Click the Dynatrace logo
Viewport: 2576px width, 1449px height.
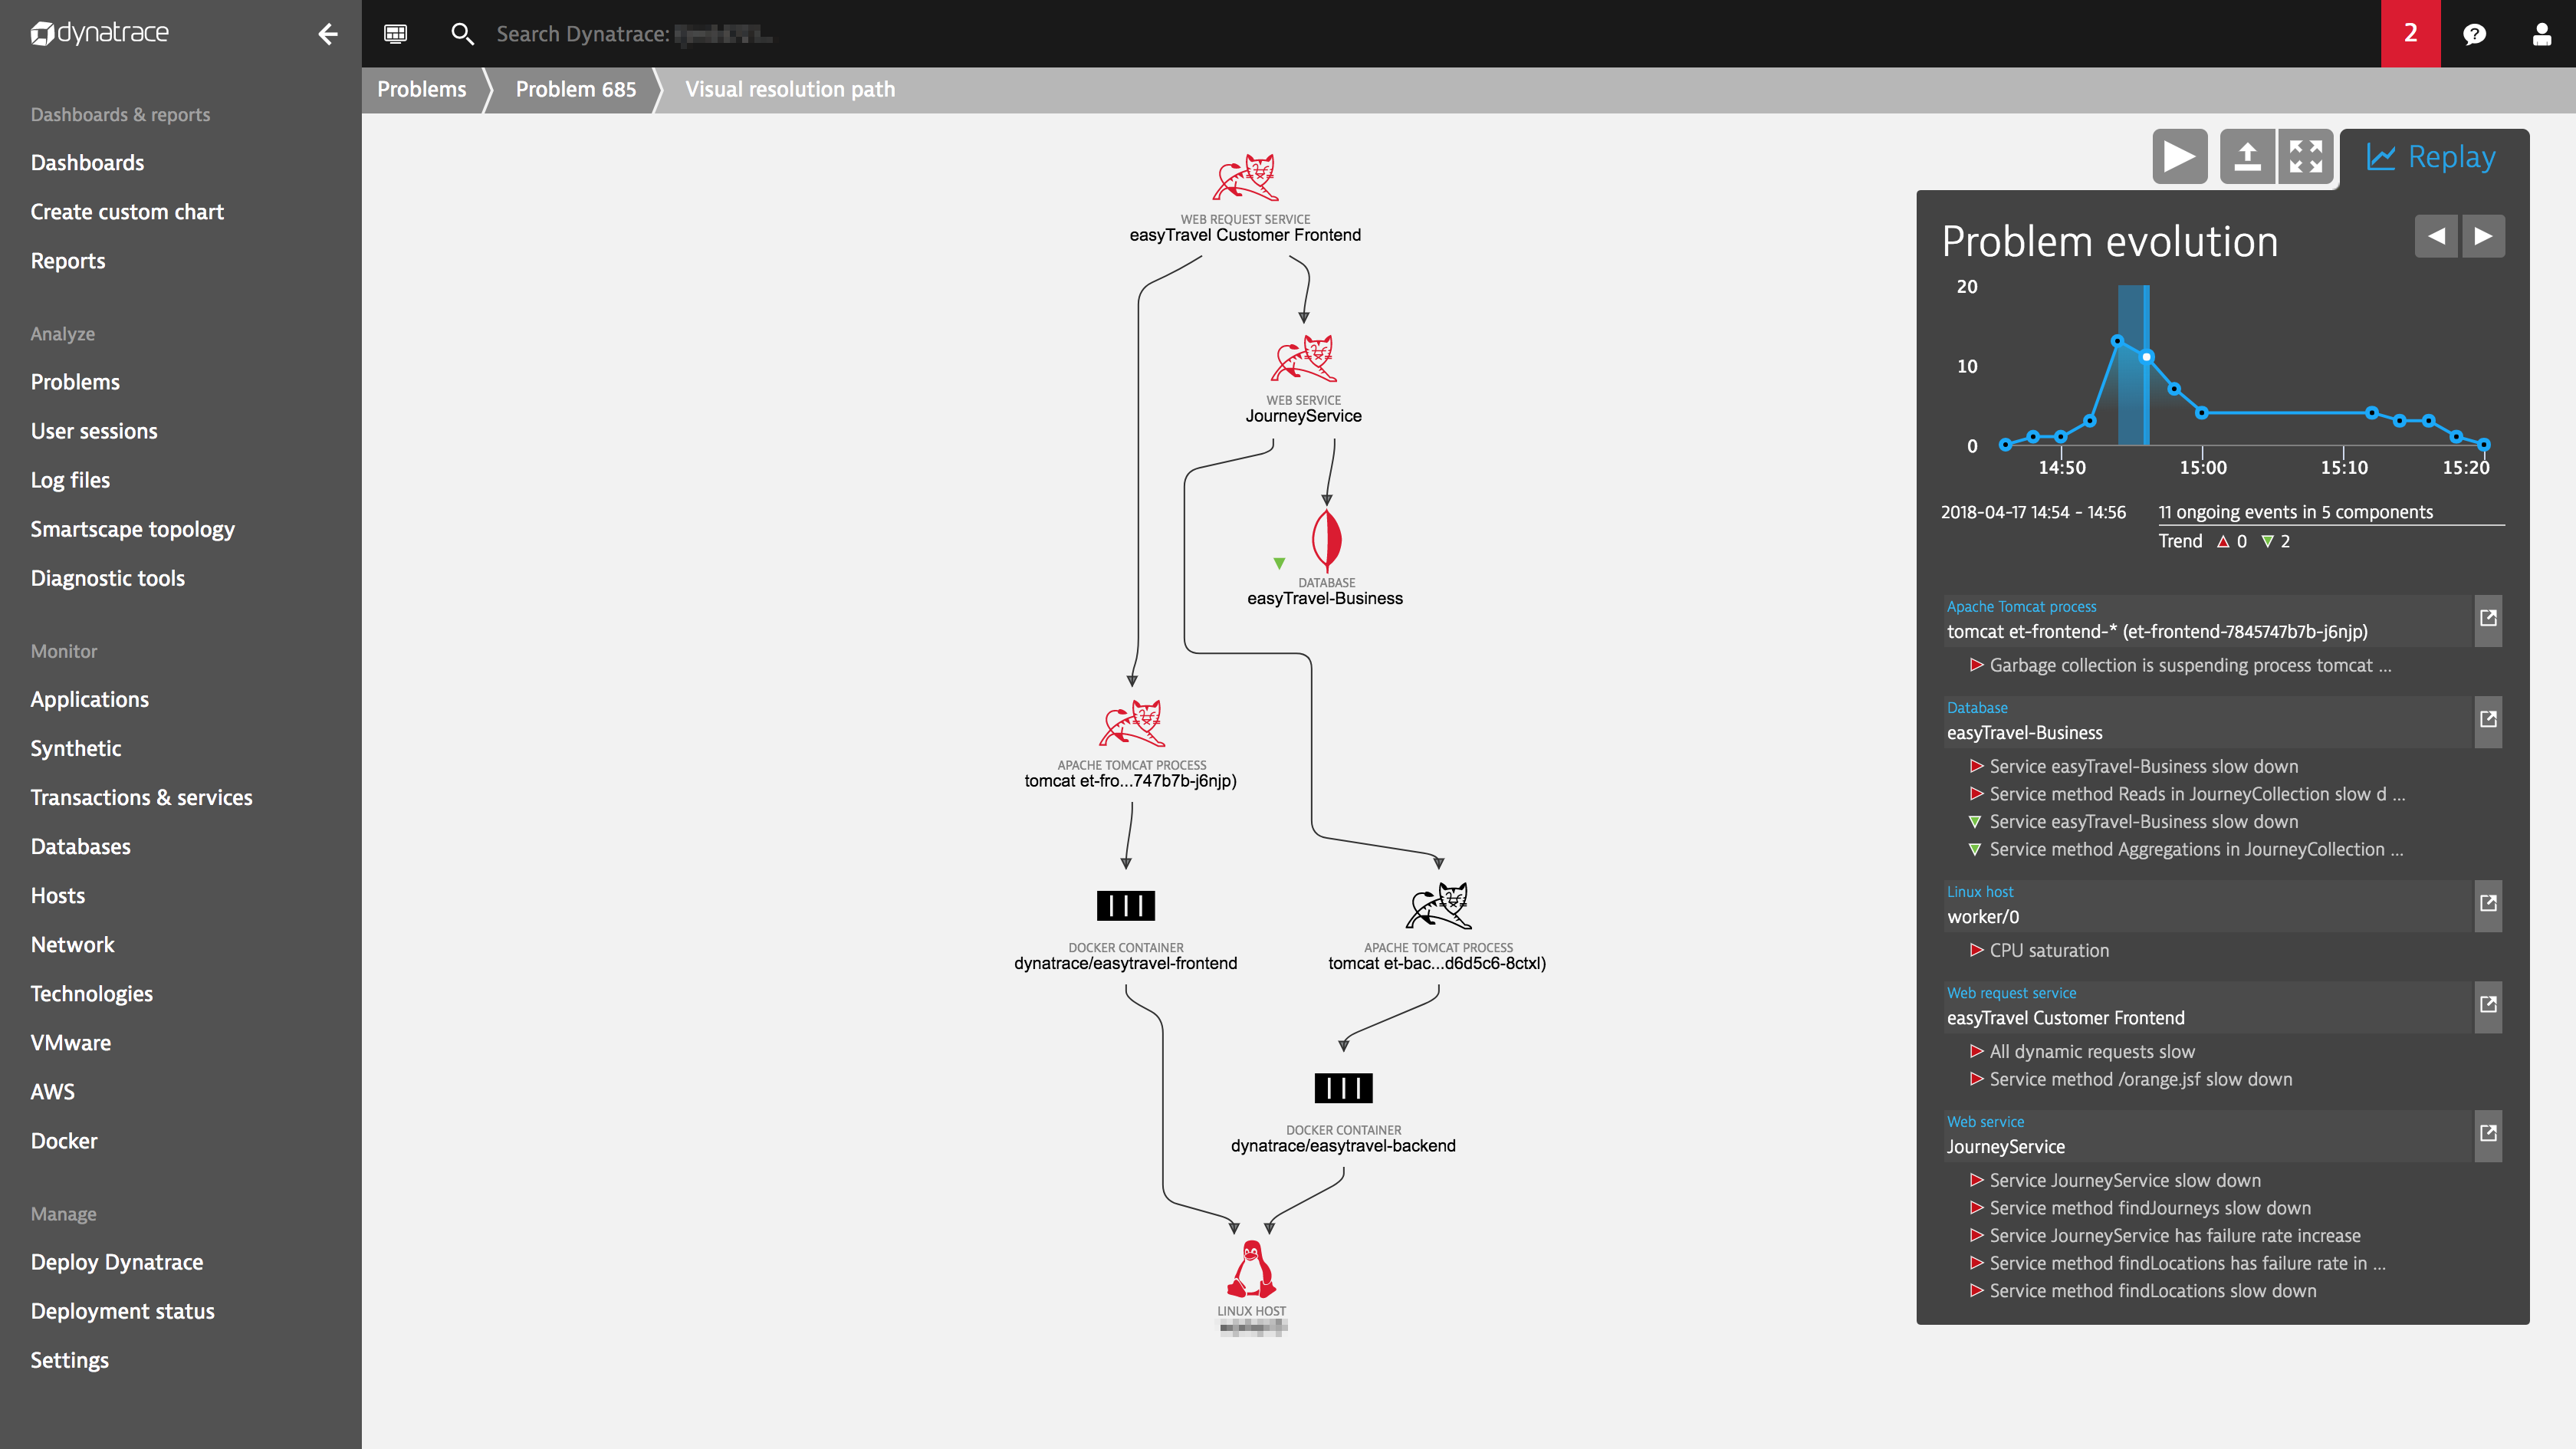(x=99, y=33)
